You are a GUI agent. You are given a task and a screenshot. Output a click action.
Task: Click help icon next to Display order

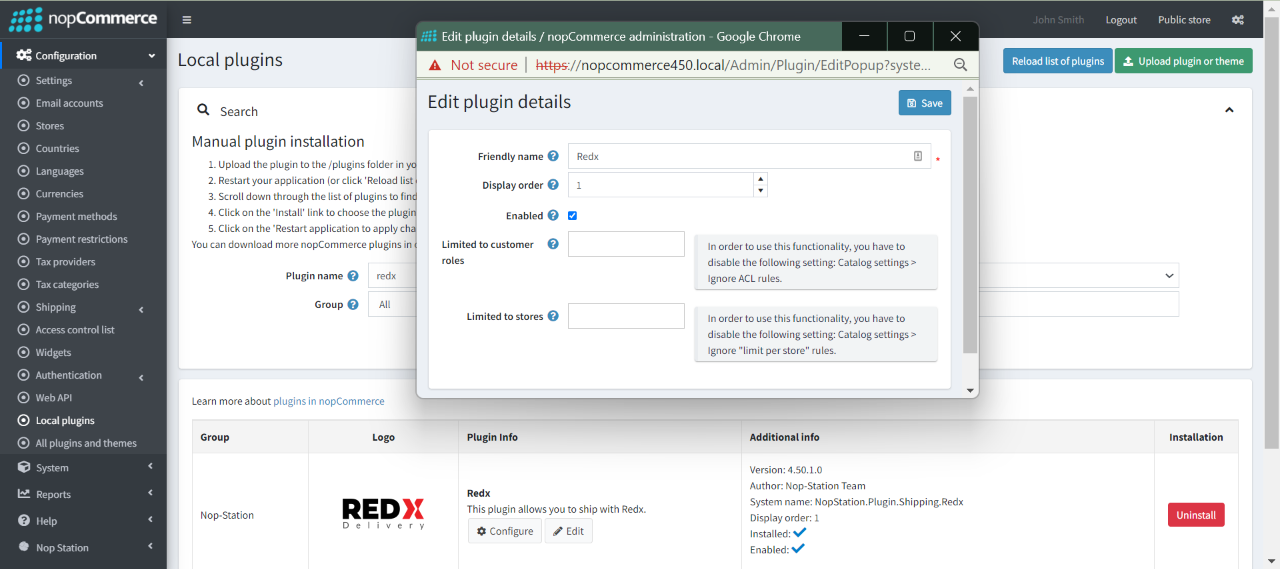[x=553, y=185]
